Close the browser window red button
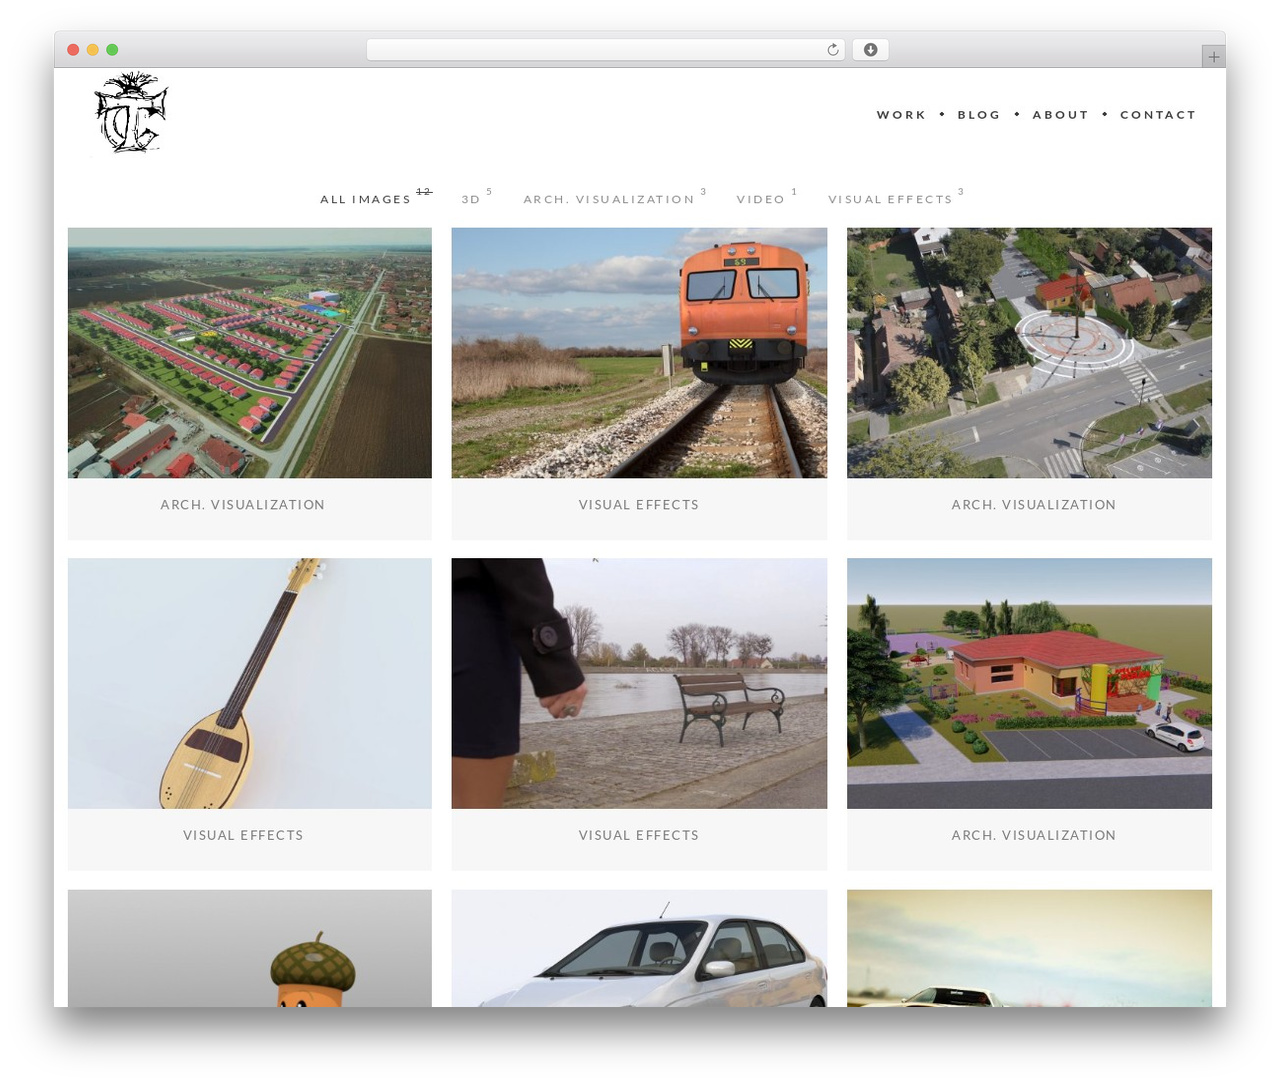Screen dimensions: 1280x1084 click(x=73, y=50)
